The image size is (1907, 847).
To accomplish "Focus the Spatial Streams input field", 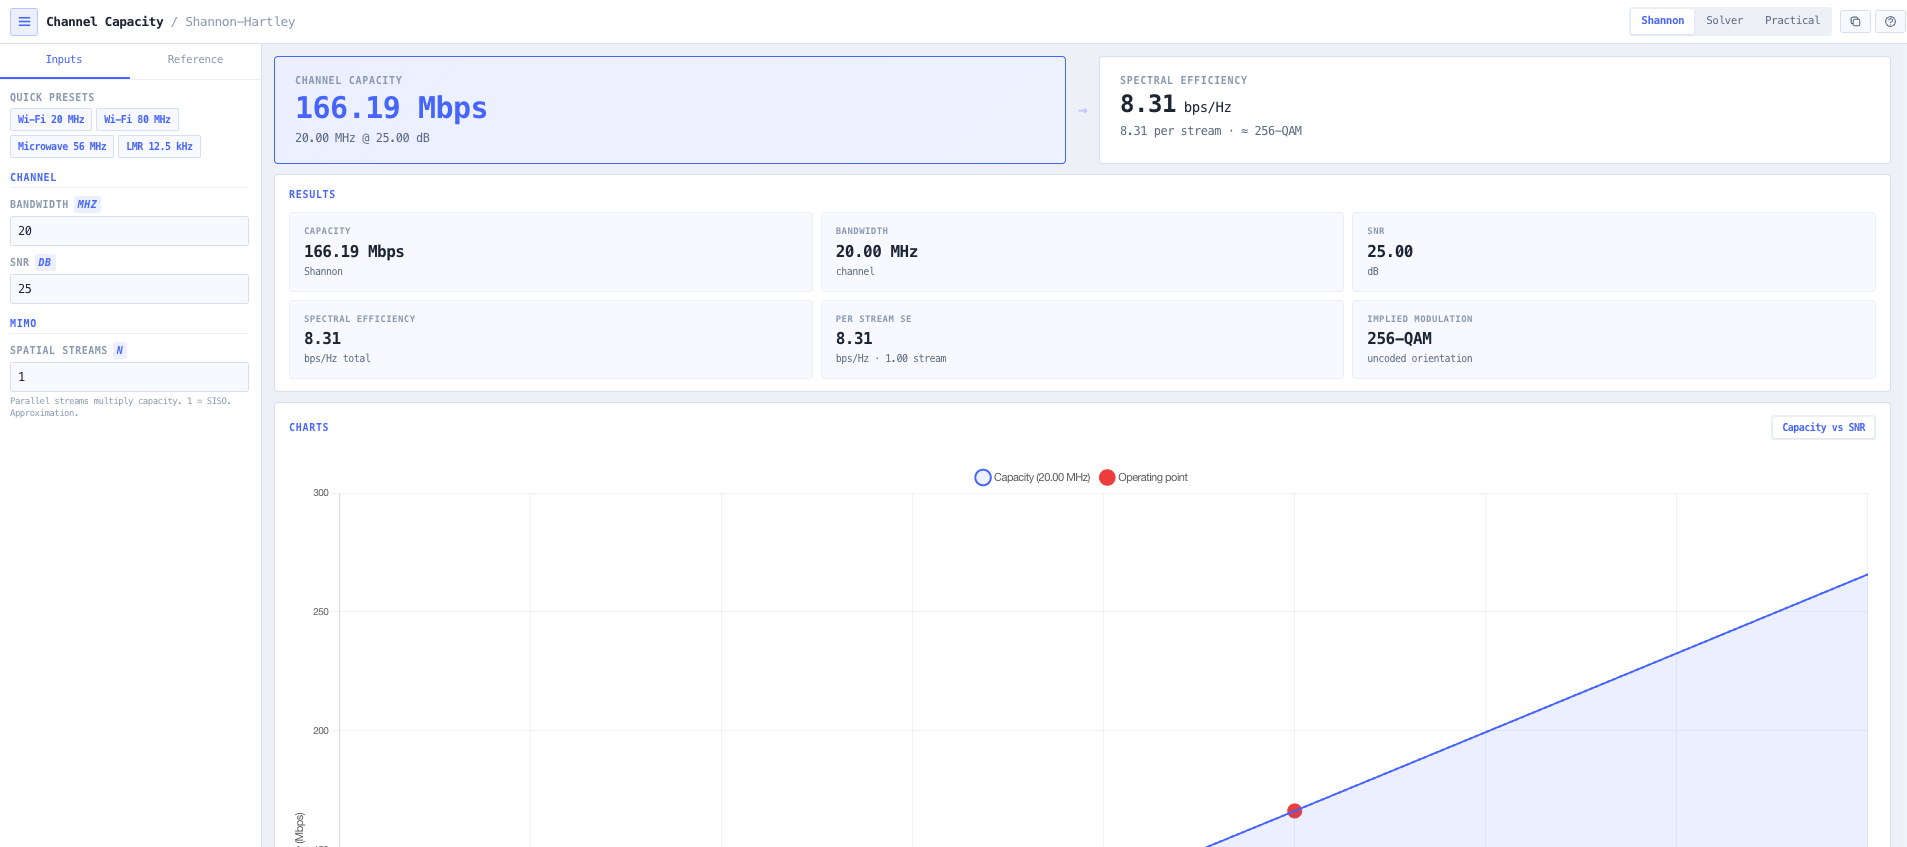I will [x=129, y=377].
